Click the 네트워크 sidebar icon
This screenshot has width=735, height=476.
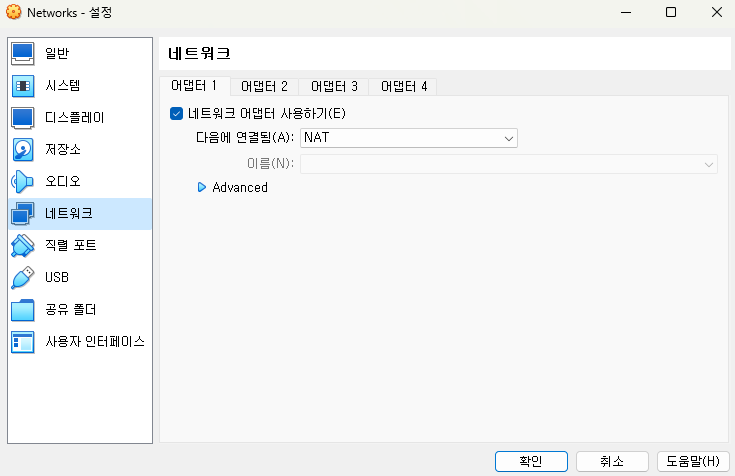coord(22,214)
